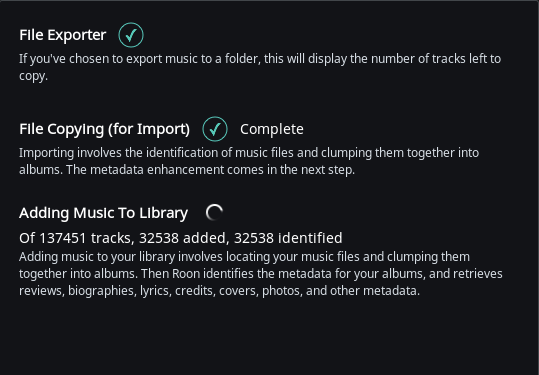The width and height of the screenshot is (539, 375).
Task: Select the File Copying (for Import) heading
Action: pos(104,129)
